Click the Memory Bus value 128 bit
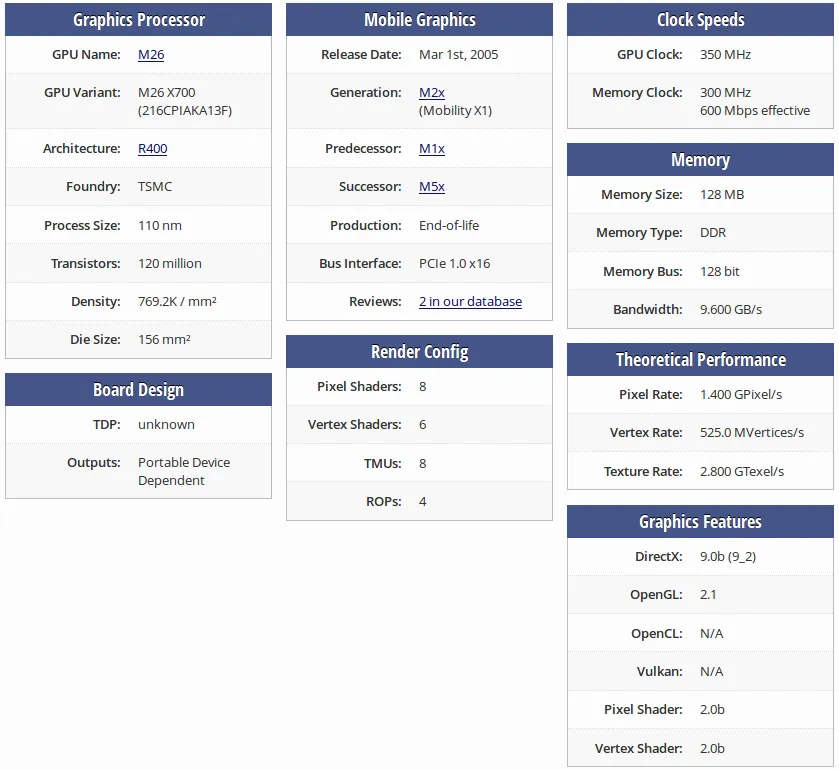 (x=720, y=272)
